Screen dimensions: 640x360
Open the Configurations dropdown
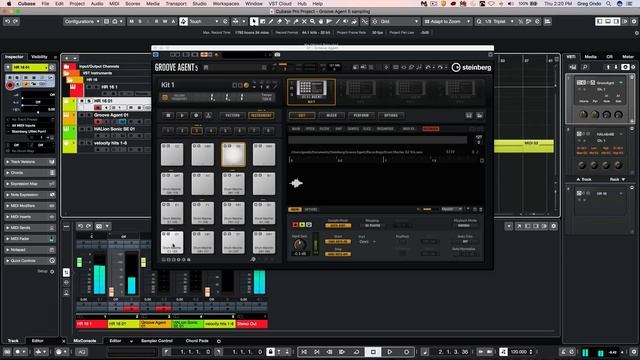[82, 21]
